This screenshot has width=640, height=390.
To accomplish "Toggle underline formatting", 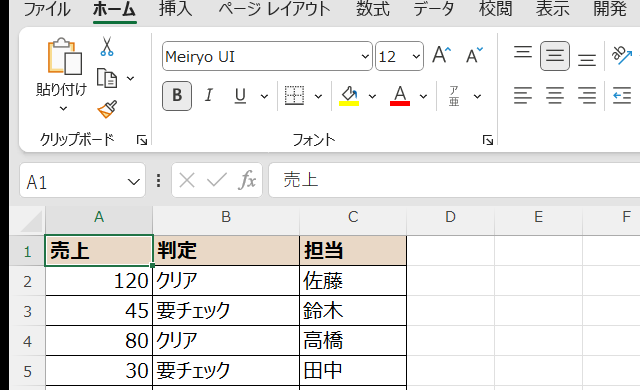I will (240, 96).
